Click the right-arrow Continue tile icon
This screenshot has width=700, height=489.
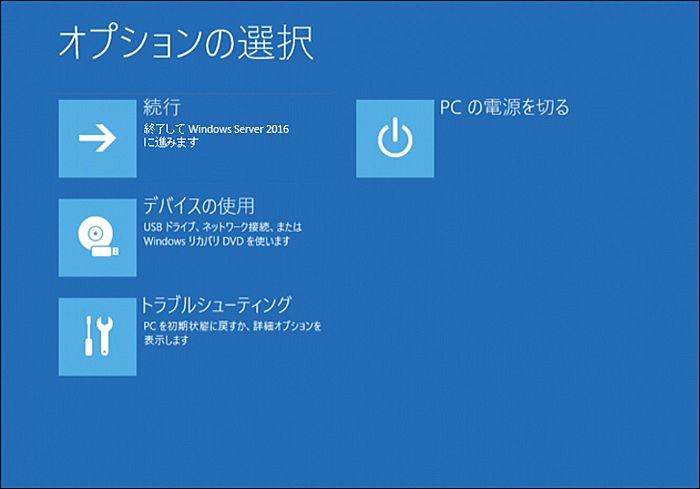[97, 139]
